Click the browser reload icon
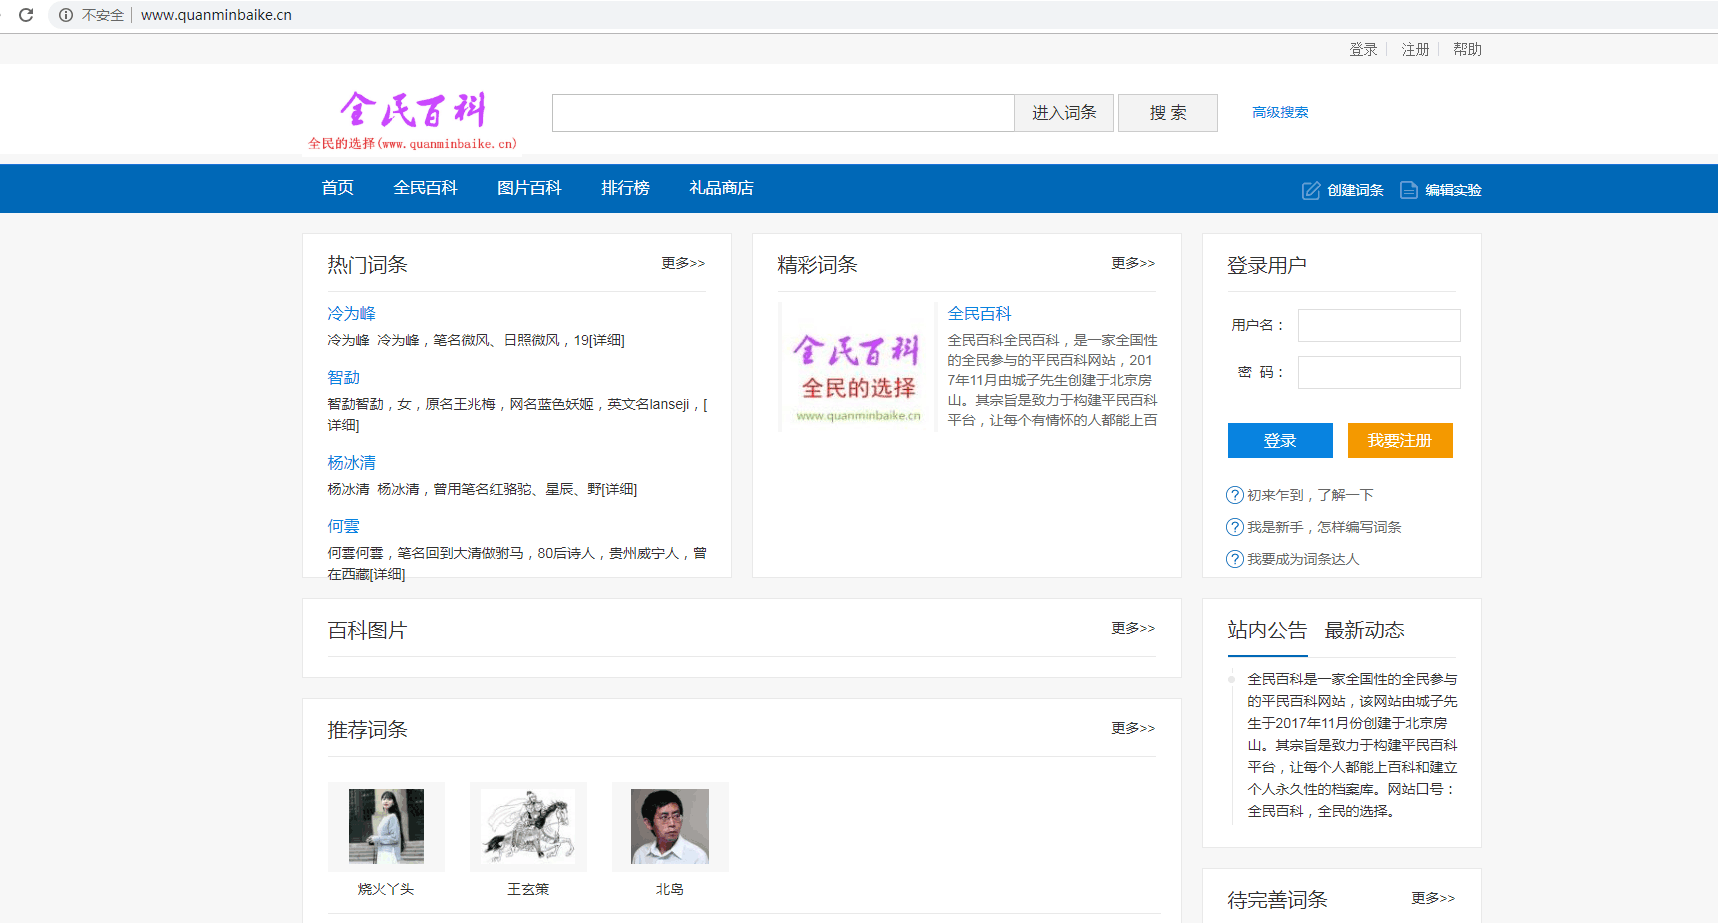 (x=26, y=15)
